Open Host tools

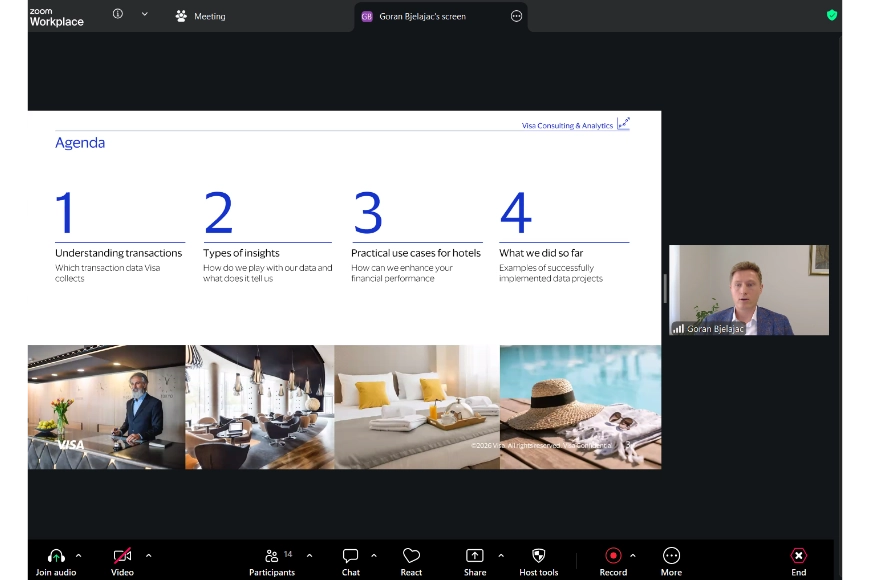(538, 557)
